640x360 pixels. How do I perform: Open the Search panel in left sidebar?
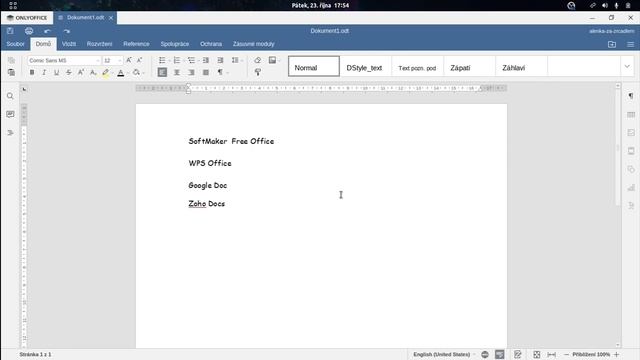tap(10, 96)
